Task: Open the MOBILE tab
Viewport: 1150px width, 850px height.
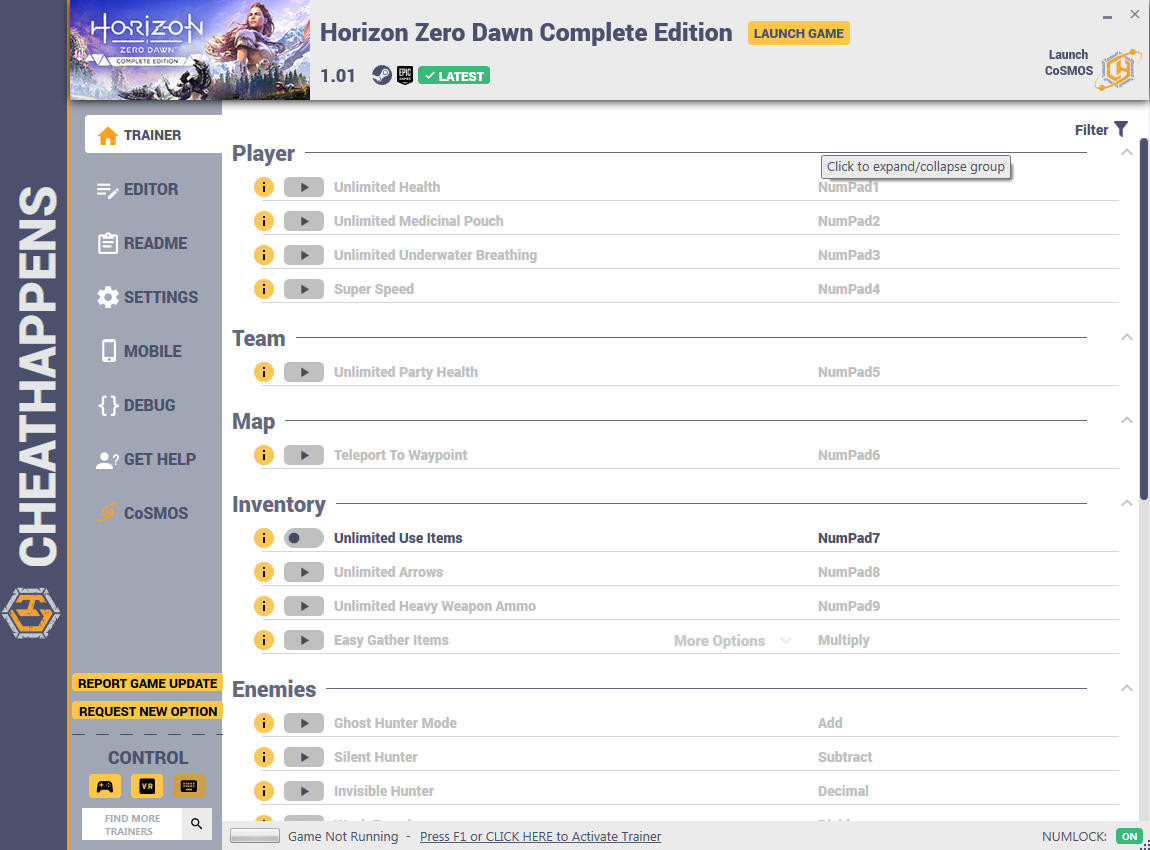Action: point(140,351)
